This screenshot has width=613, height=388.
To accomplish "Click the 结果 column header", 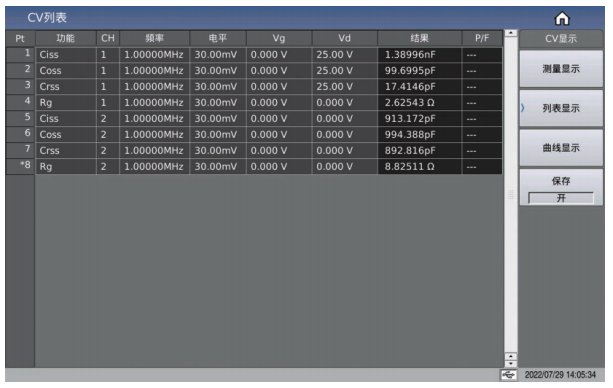I will 419,38.
